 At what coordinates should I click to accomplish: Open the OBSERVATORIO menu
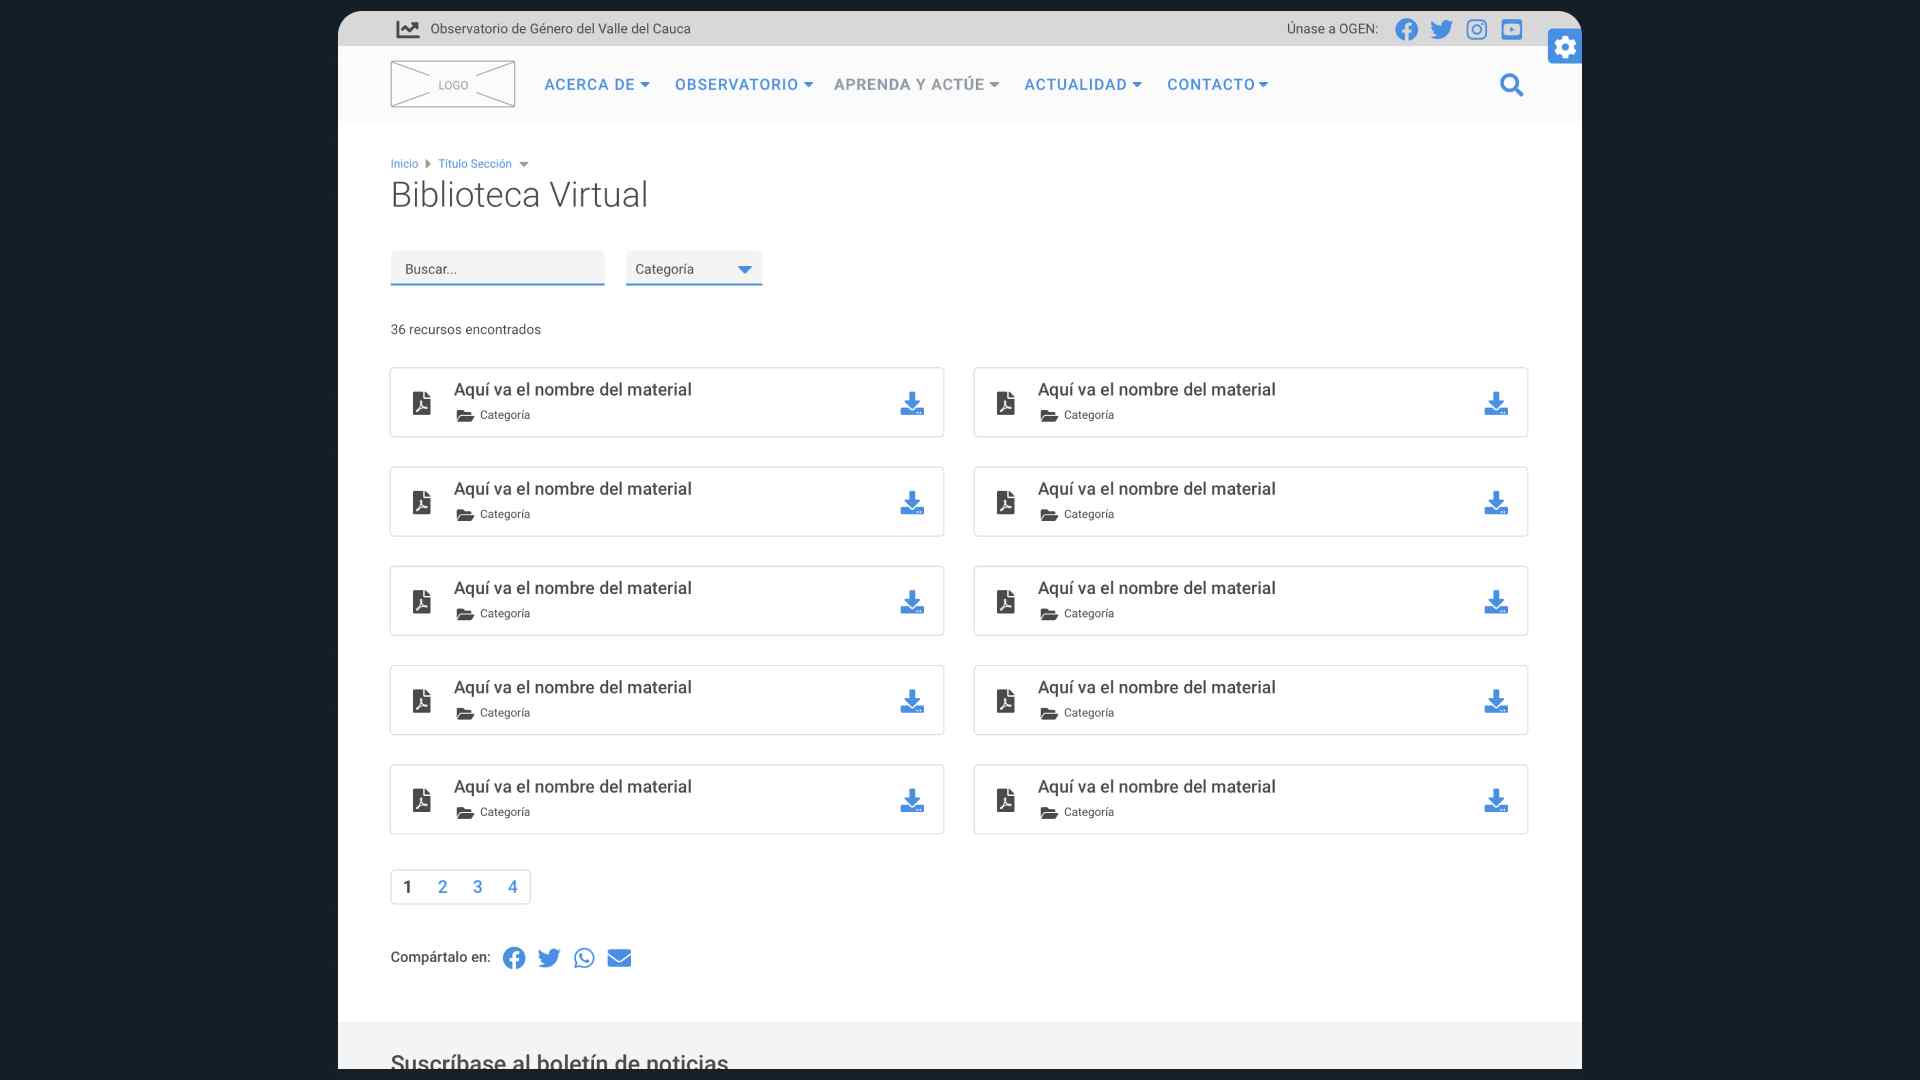pyautogui.click(x=743, y=85)
